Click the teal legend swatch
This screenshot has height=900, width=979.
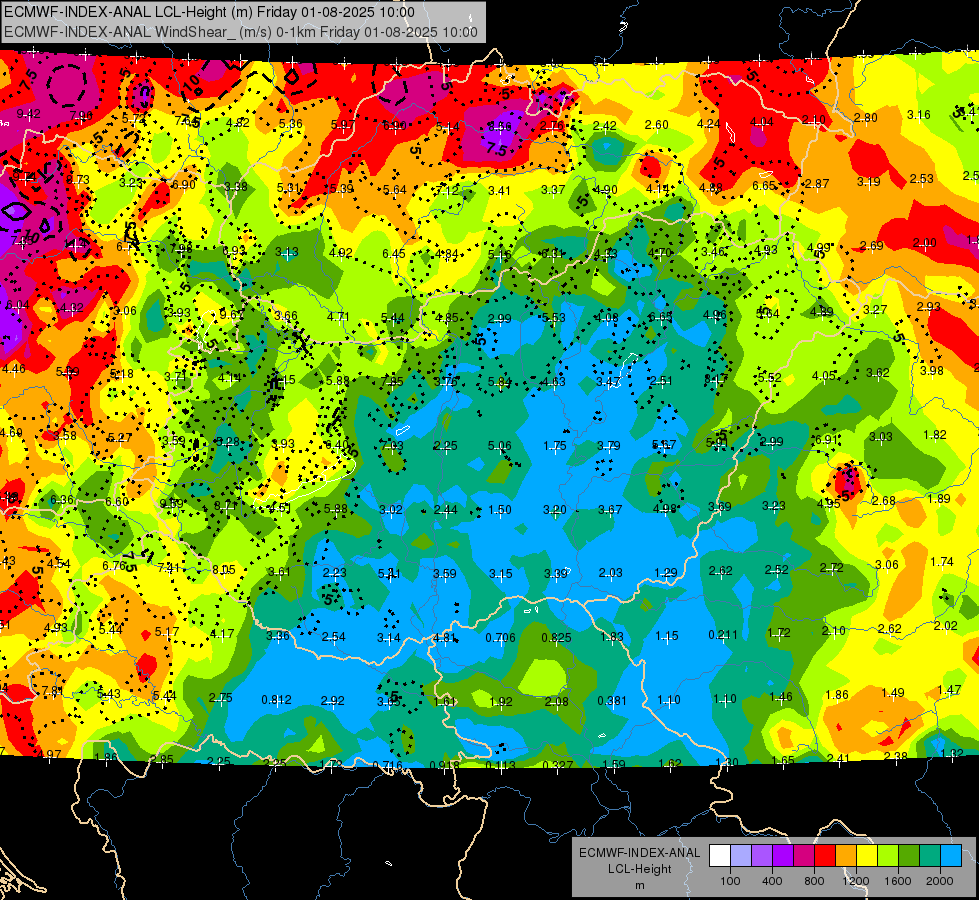pyautogui.click(x=929, y=856)
